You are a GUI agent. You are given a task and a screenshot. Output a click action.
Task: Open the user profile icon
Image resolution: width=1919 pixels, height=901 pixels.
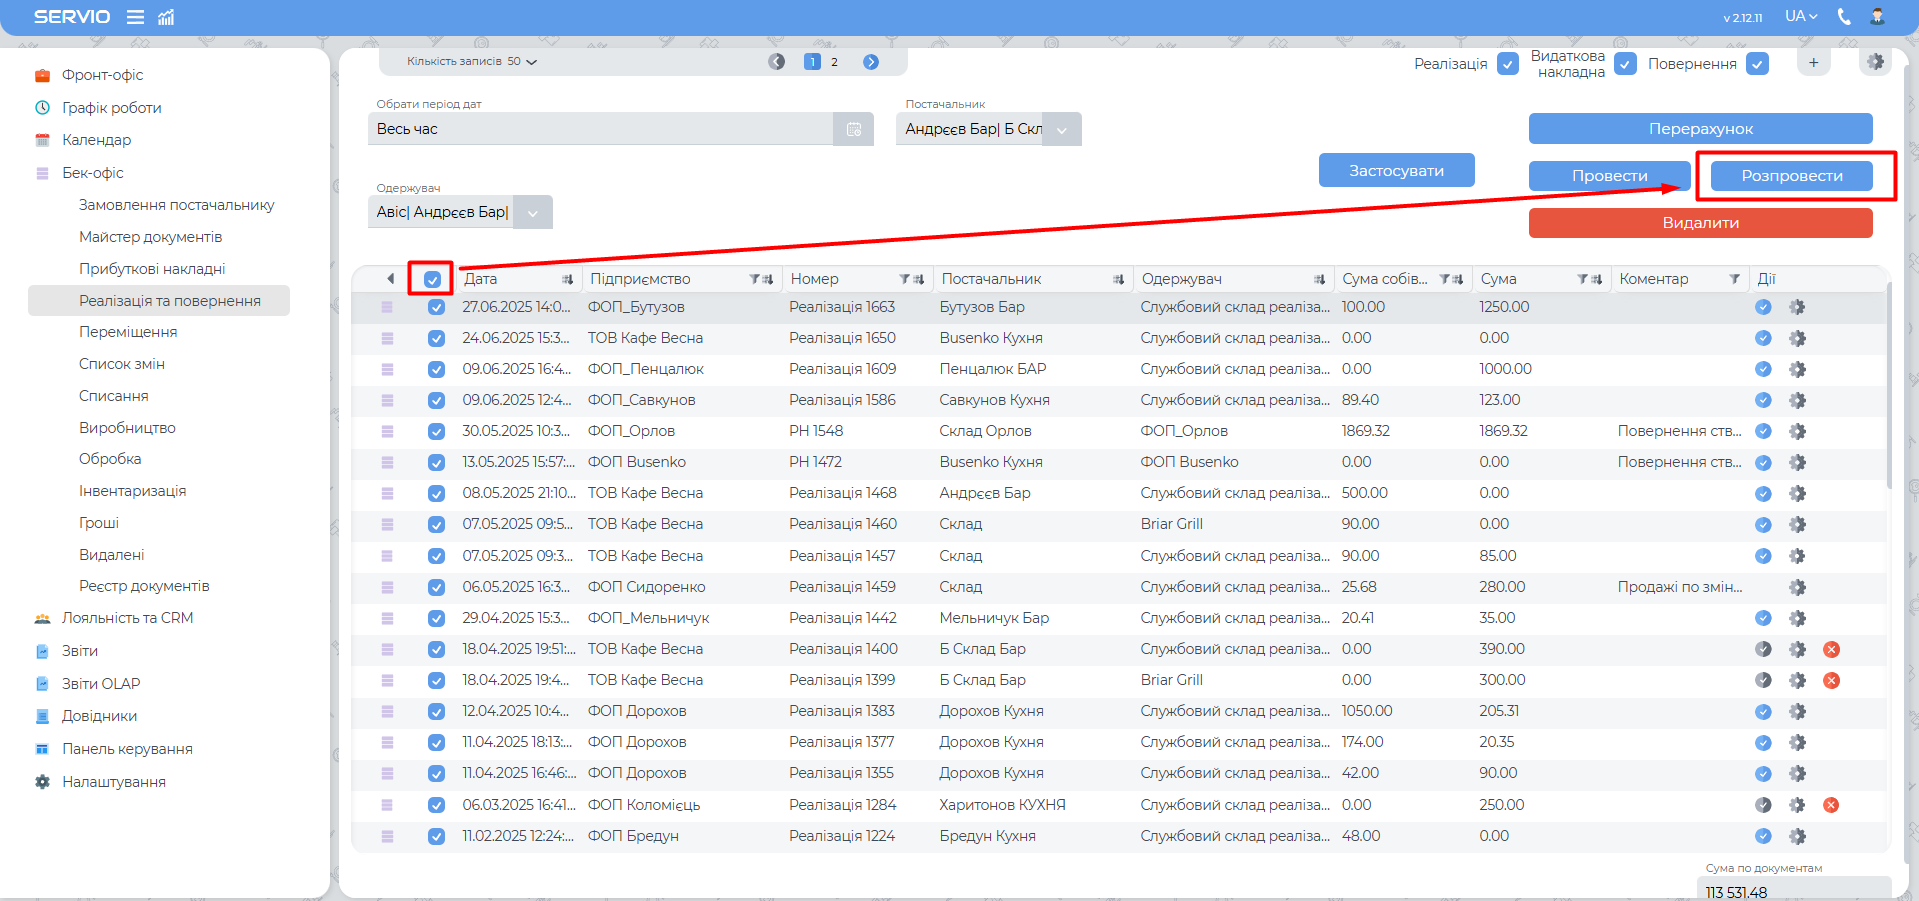click(1877, 17)
